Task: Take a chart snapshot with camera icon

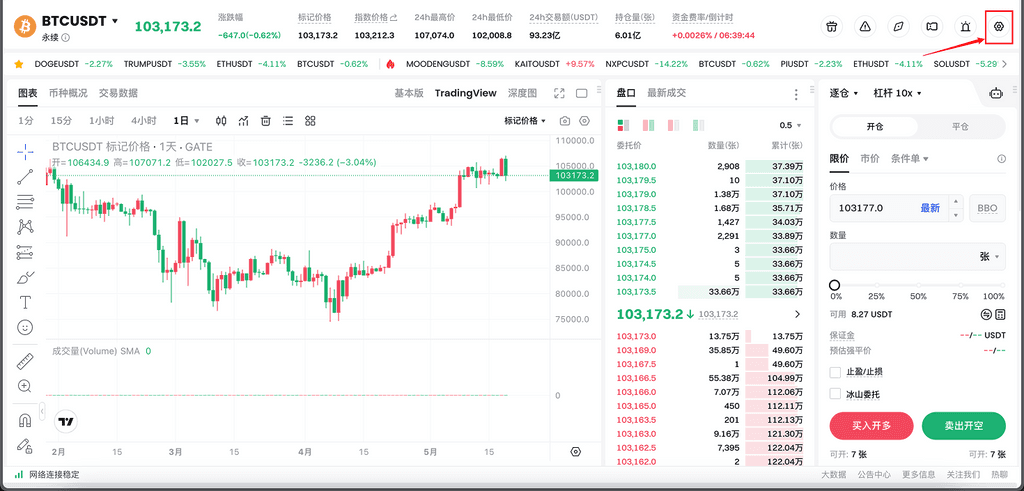Action: tap(565, 121)
